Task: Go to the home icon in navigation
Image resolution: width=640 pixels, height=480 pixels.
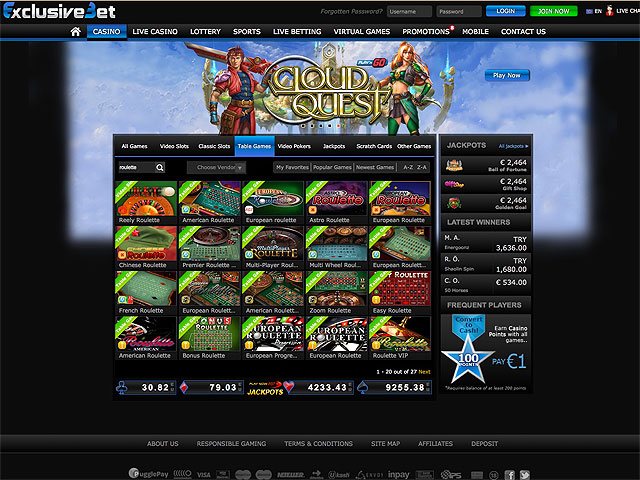Action: click(x=76, y=31)
